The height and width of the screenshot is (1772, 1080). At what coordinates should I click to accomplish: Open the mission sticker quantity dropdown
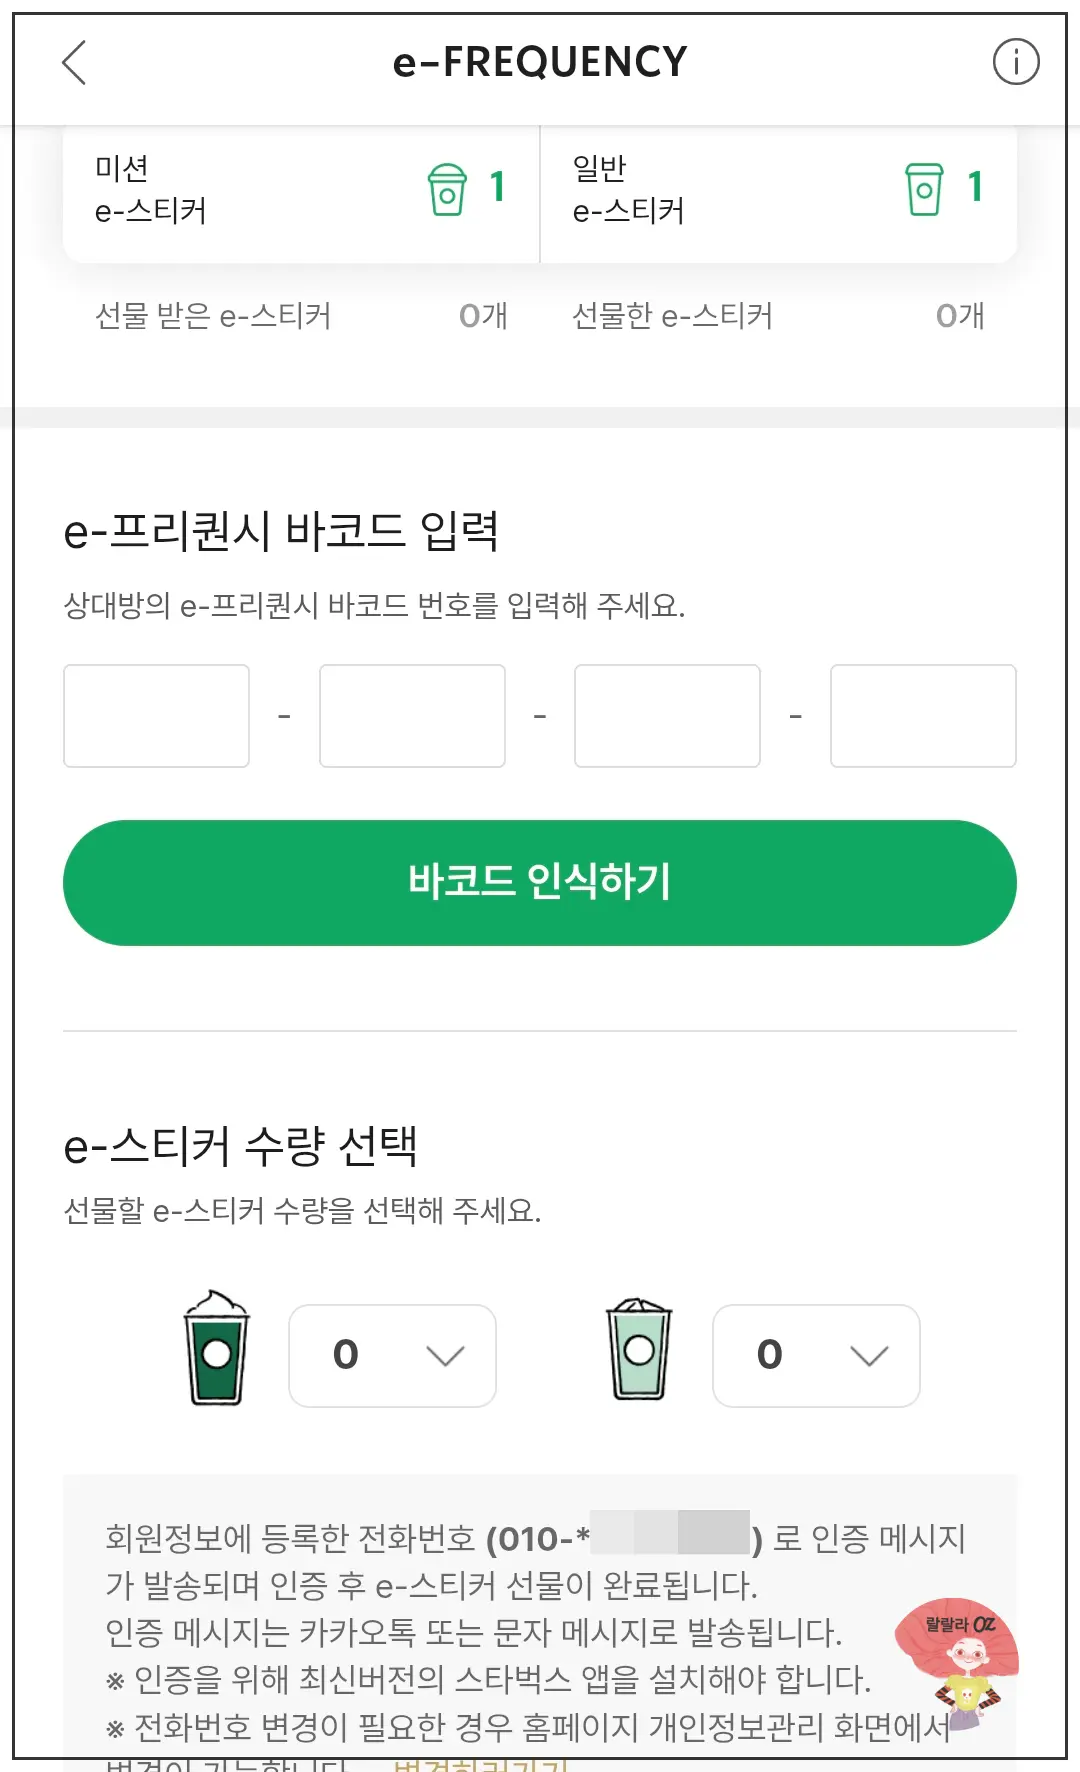coord(392,1355)
